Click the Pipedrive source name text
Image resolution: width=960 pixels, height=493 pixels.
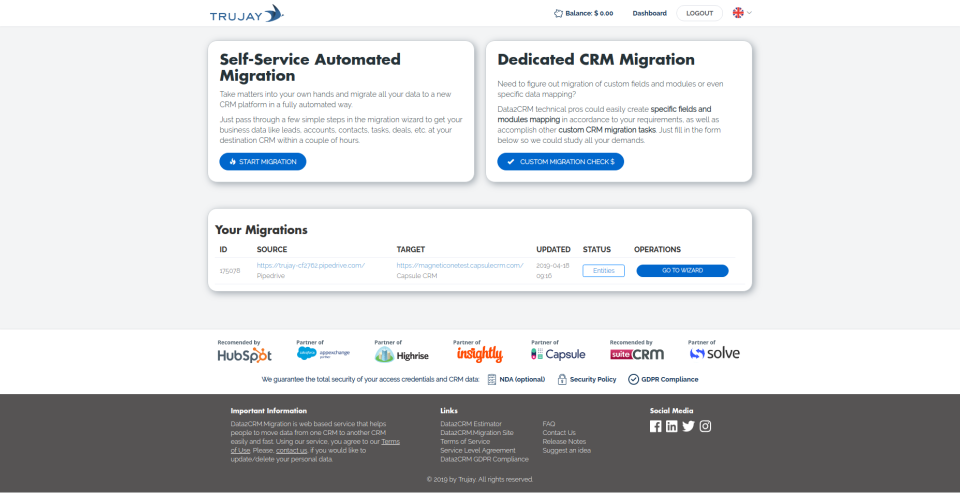pos(269,276)
